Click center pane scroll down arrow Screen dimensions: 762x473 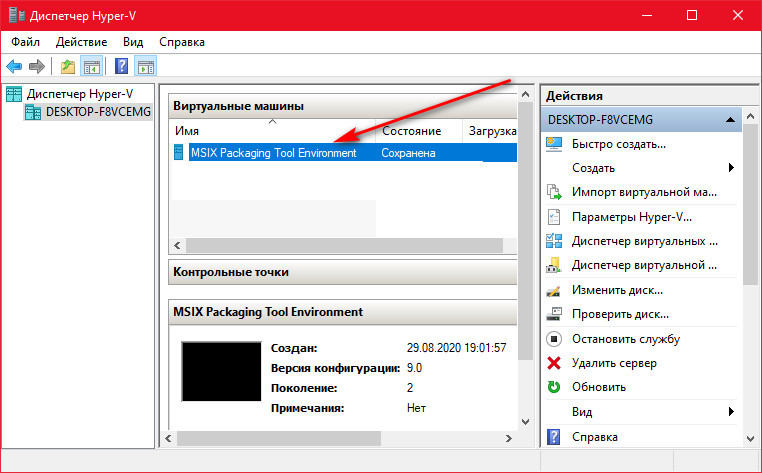click(525, 421)
